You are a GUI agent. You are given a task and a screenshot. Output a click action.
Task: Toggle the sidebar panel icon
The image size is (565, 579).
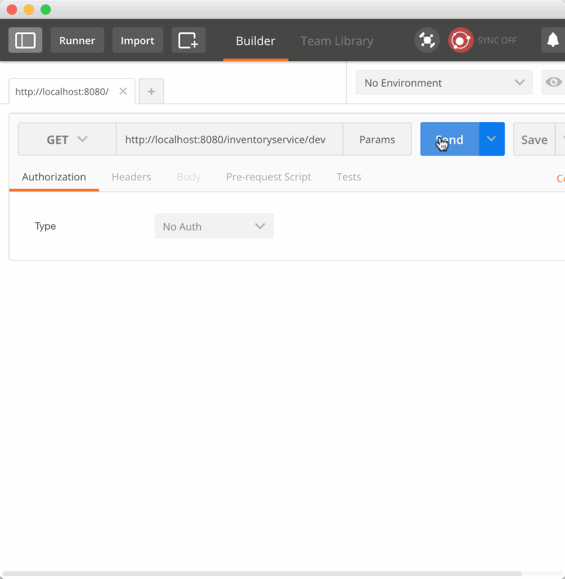[x=25, y=40]
